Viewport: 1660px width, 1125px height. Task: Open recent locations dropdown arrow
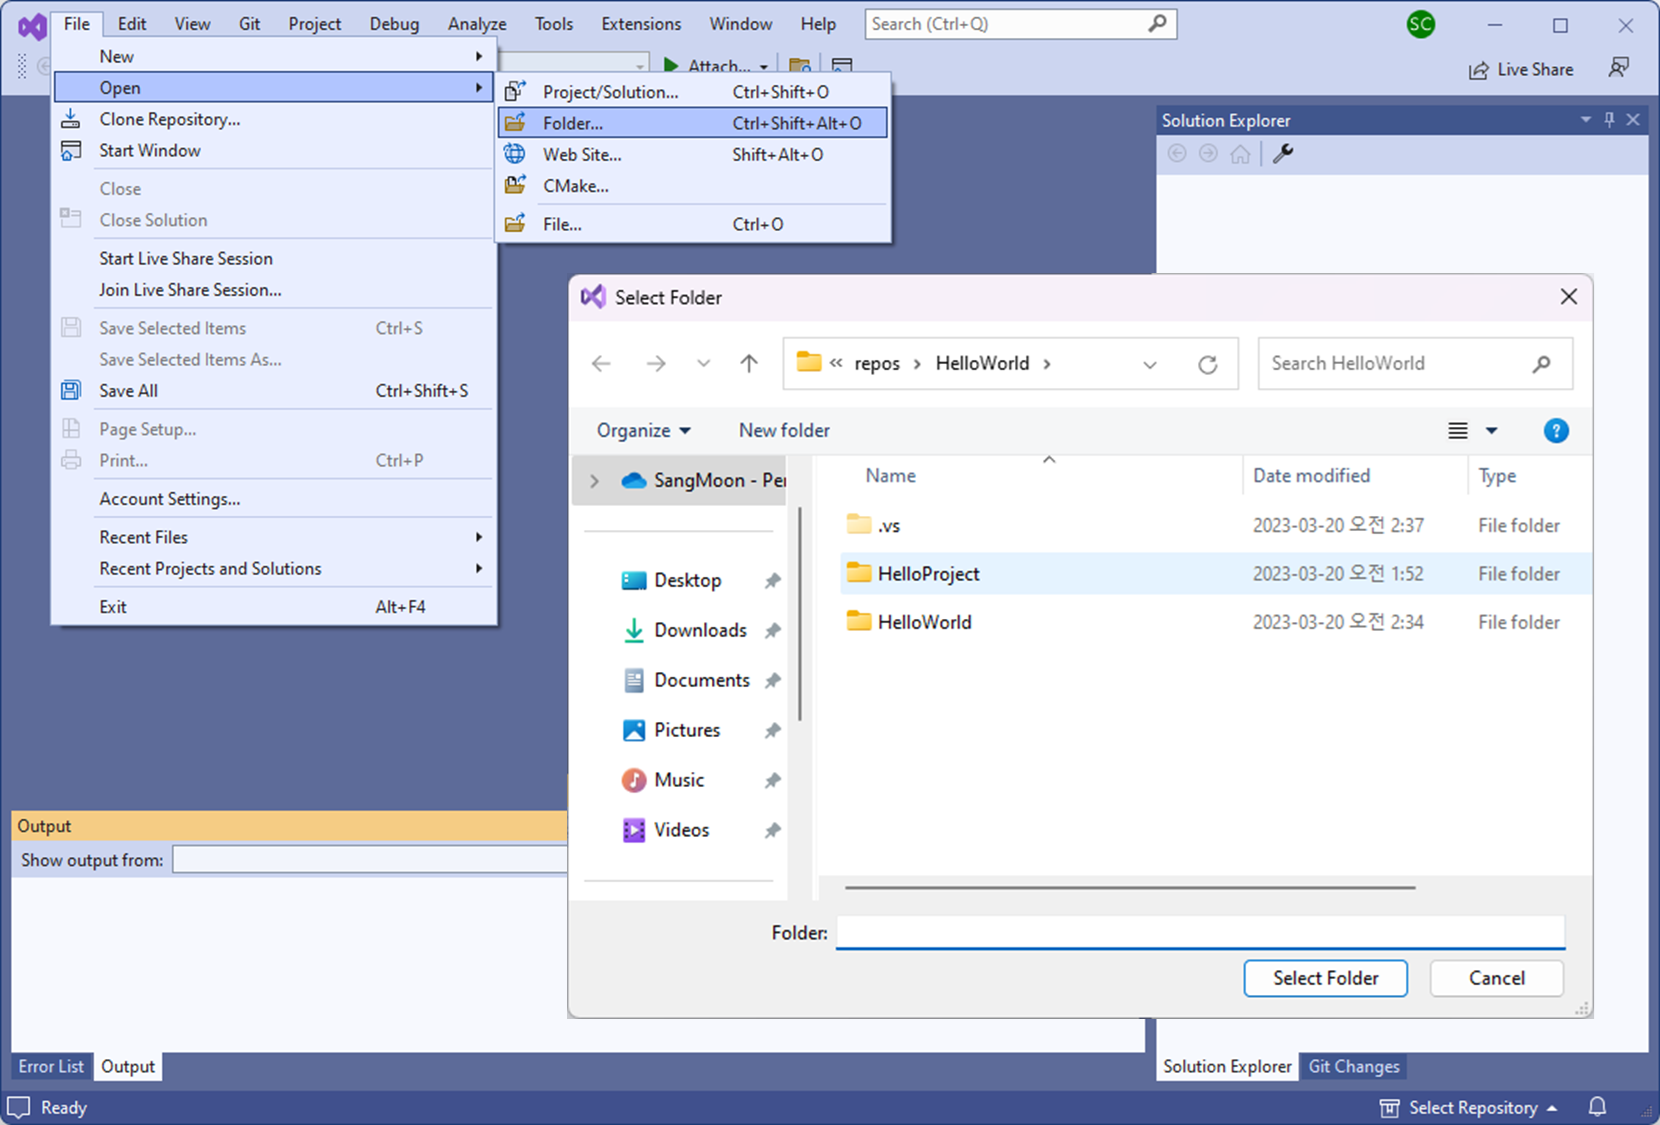[x=704, y=363]
